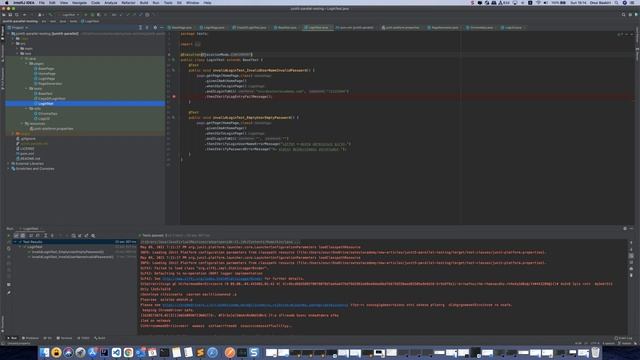Switch to the junit-platform.properties editor tab
This screenshot has width=640, height=360.
click(x=400, y=28)
